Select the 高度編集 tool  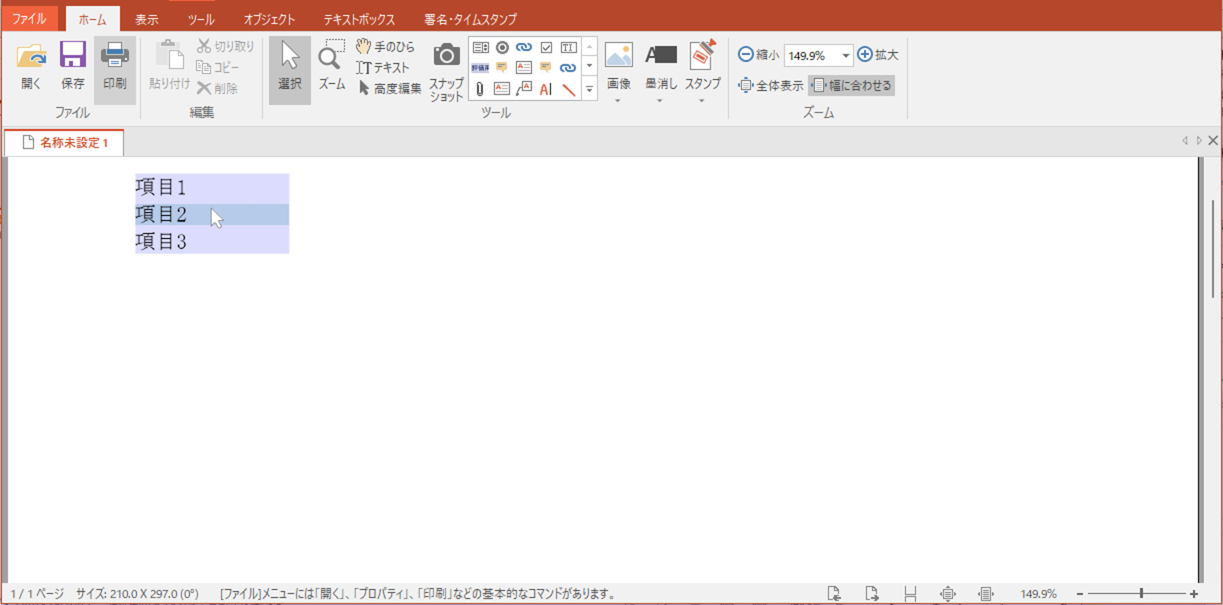[x=389, y=88]
